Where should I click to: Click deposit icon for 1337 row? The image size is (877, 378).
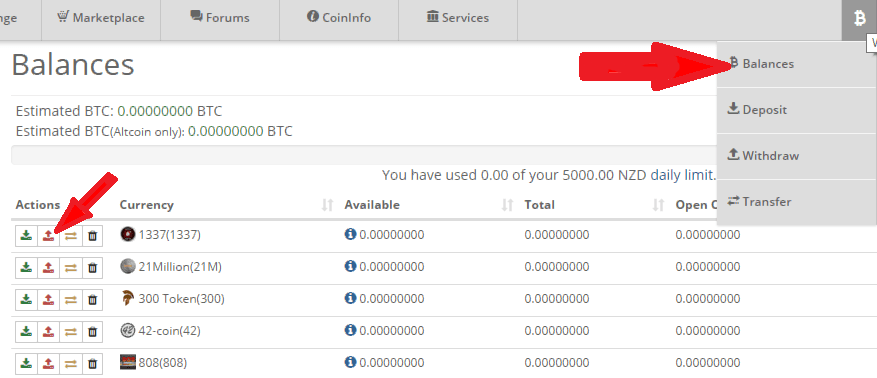coord(26,236)
